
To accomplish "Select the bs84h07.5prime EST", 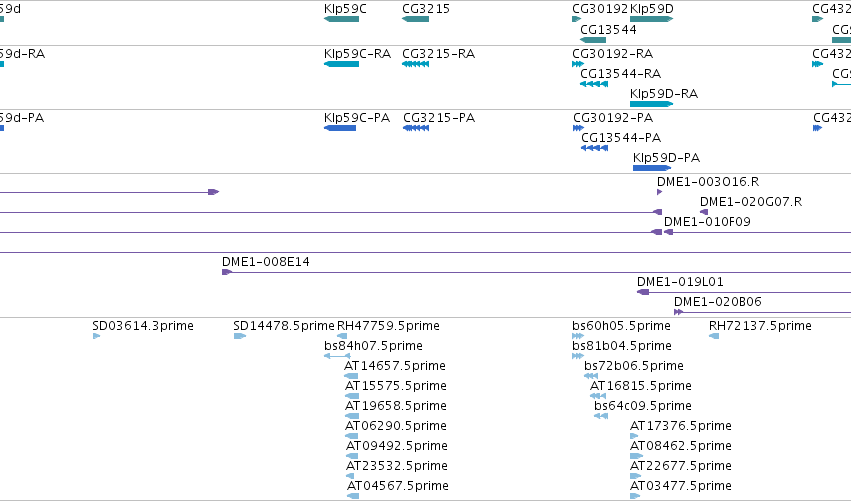I will point(337,356).
